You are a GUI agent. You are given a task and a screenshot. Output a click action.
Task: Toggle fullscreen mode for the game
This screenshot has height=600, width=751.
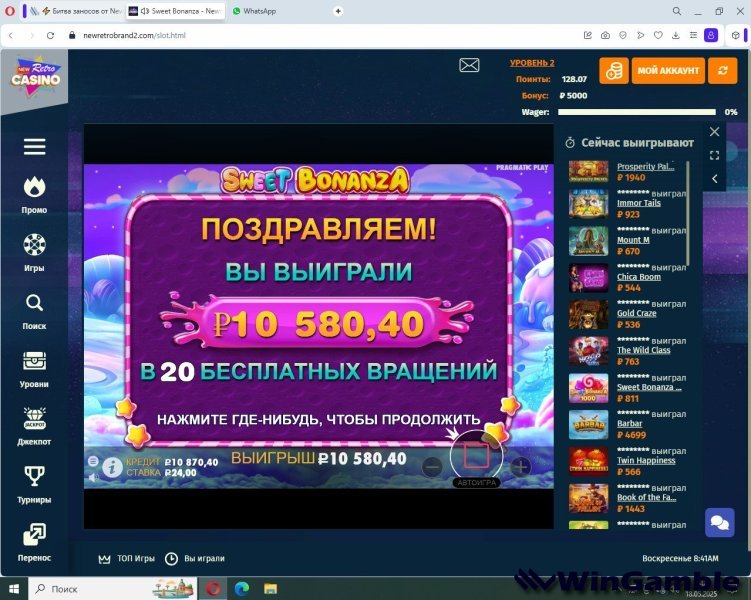pos(714,155)
